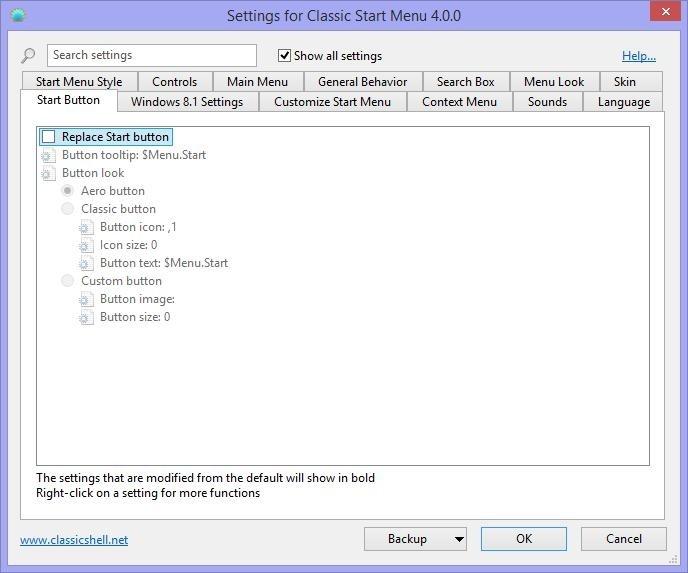The image size is (688, 573).
Task: Open the Windows 8.1 Settings tab
Action: [x=187, y=102]
